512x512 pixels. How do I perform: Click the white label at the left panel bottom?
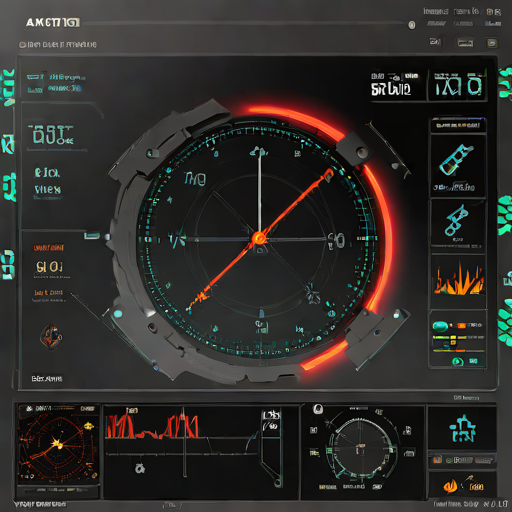pos(47,379)
